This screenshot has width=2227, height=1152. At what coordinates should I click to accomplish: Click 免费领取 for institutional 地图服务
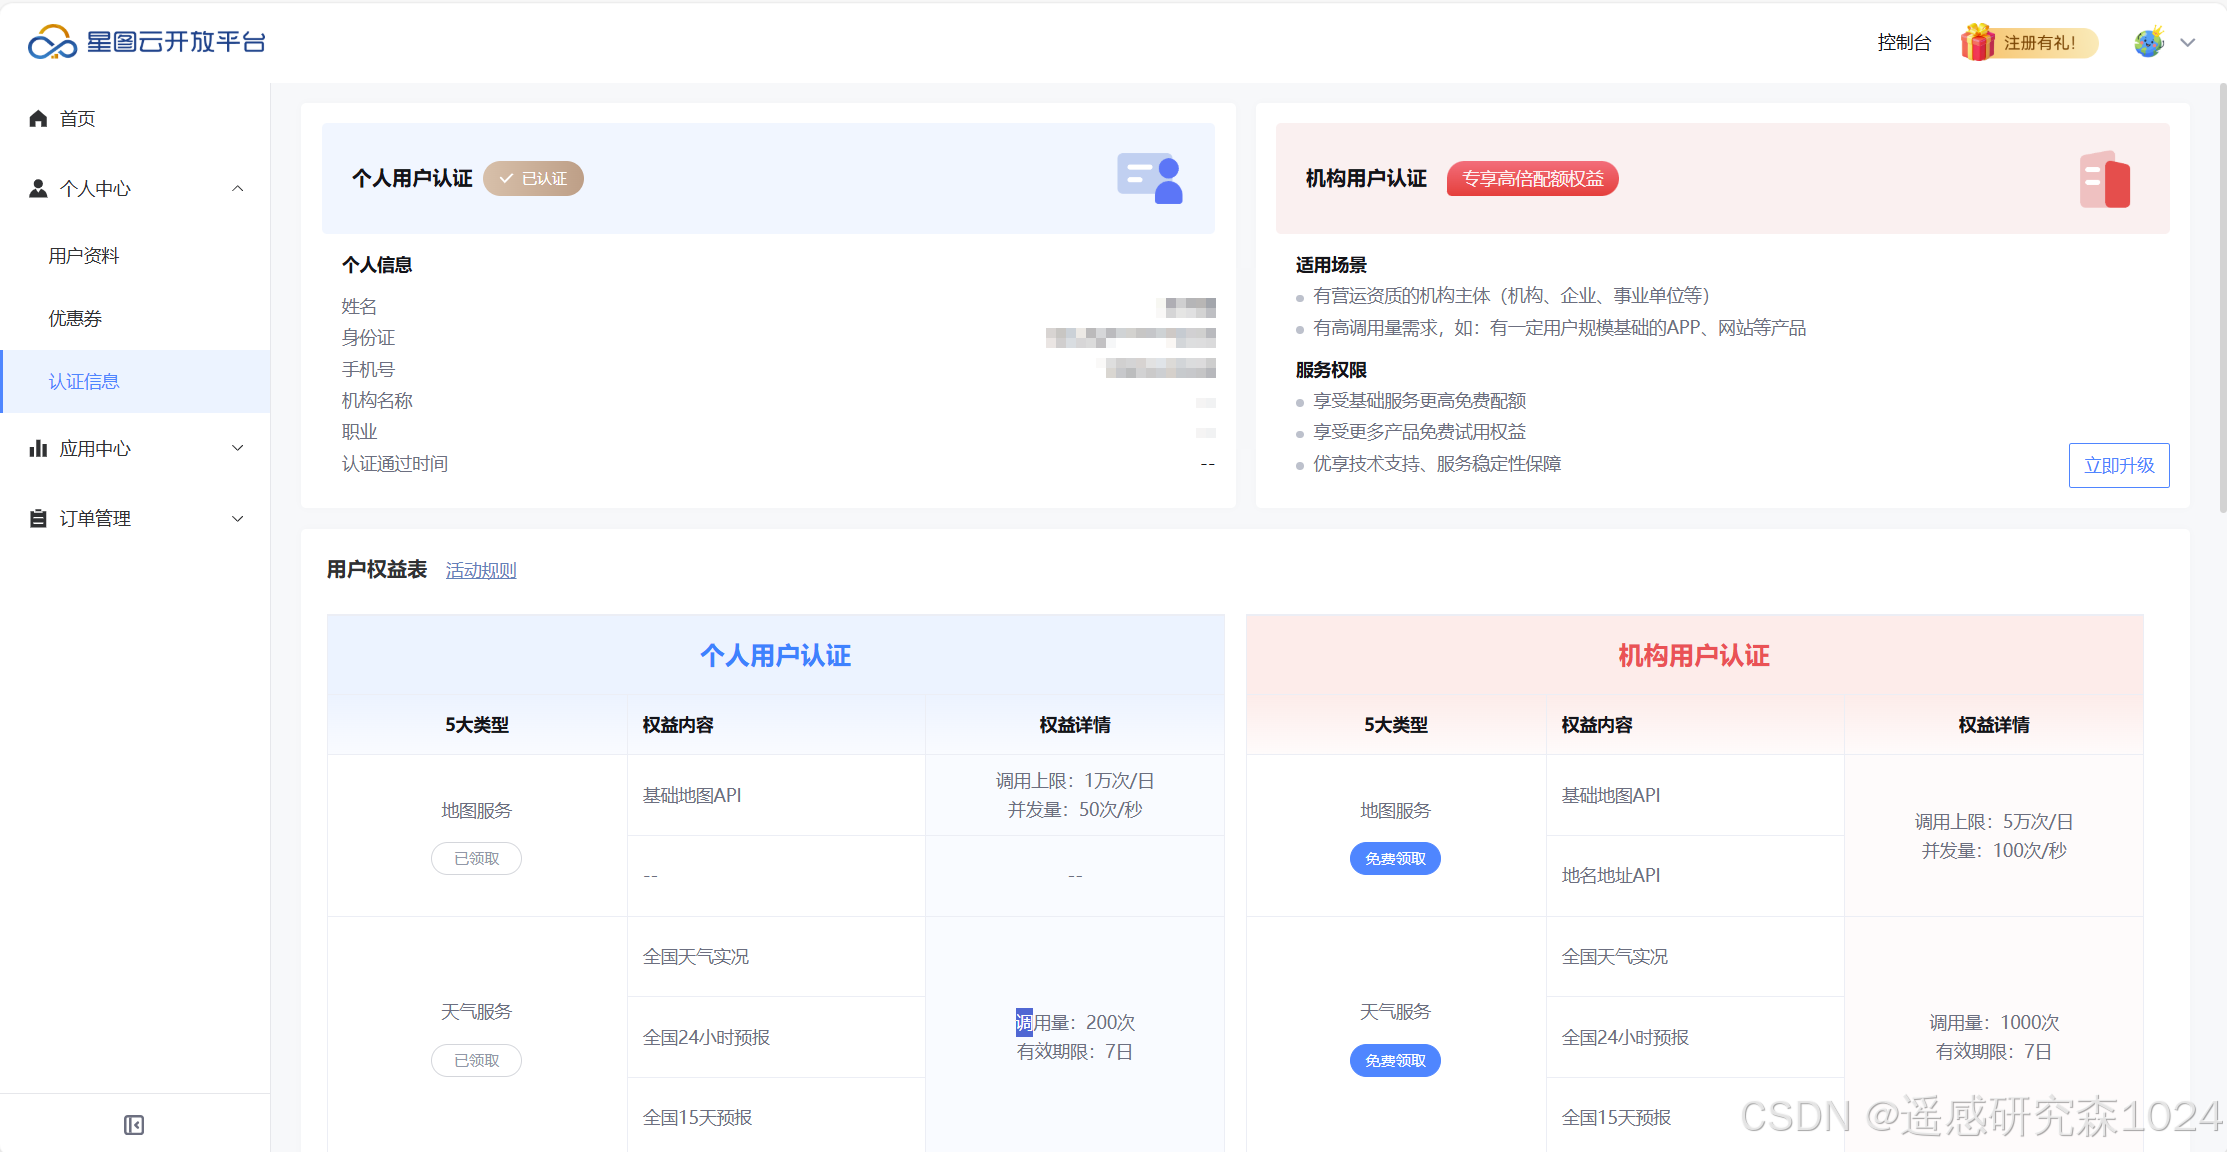[1395, 858]
